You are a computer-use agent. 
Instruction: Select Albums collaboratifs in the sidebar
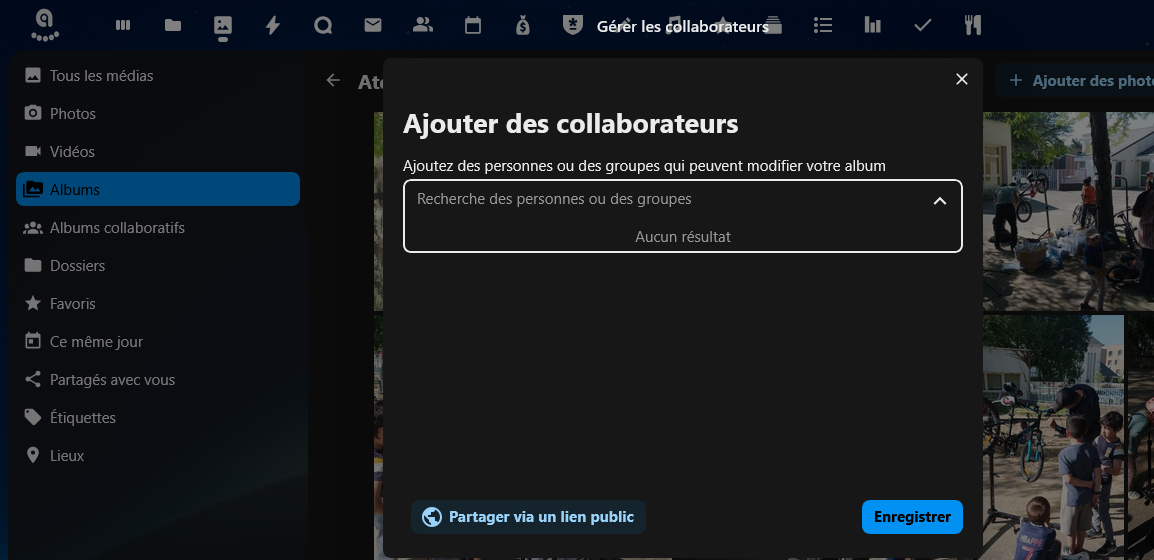pos(117,228)
